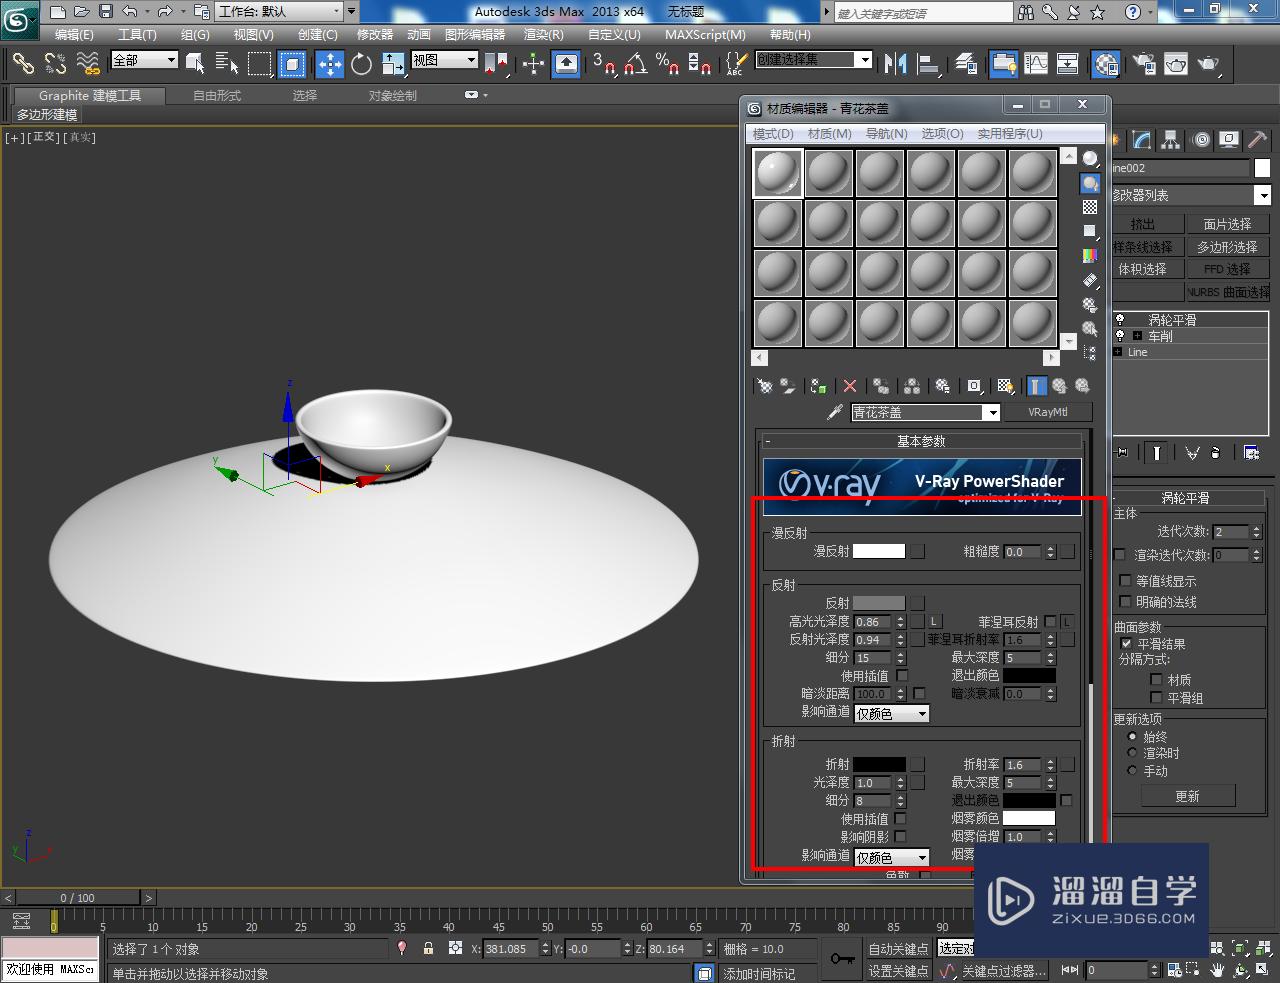Viewport: 1280px width, 983px height.
Task: Toggle the Angle Snap icon
Action: [636, 64]
